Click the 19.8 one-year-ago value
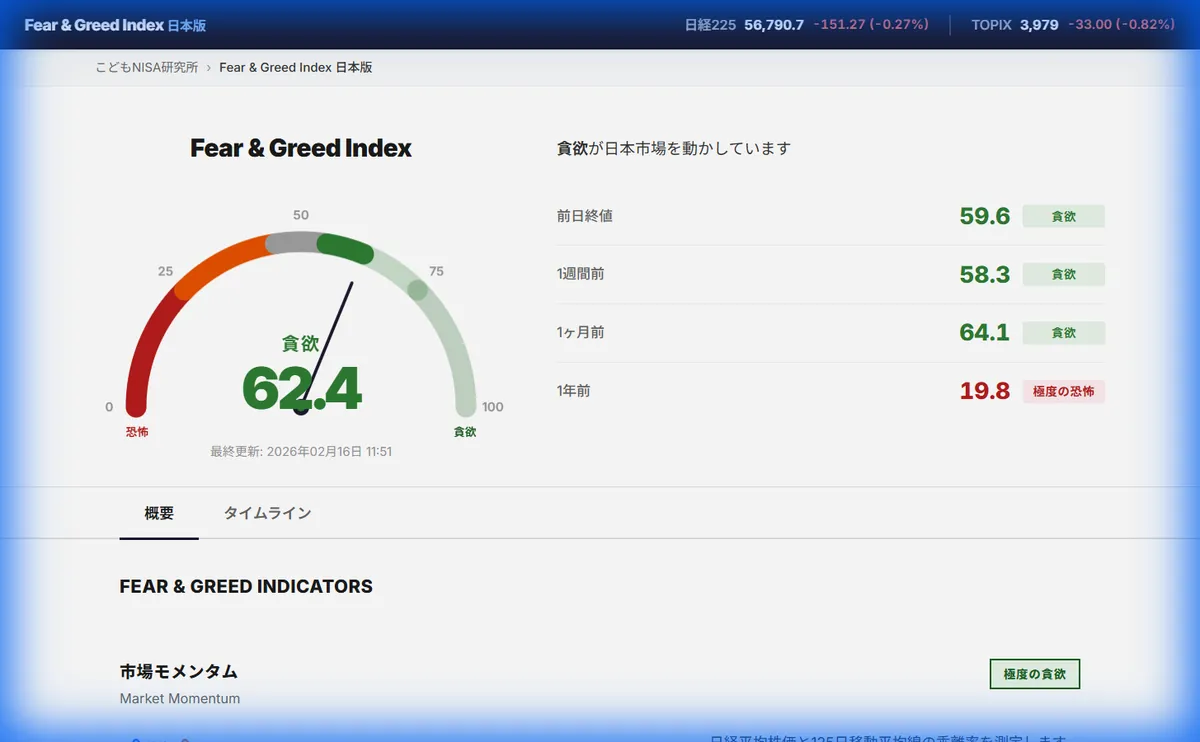 [x=985, y=391]
